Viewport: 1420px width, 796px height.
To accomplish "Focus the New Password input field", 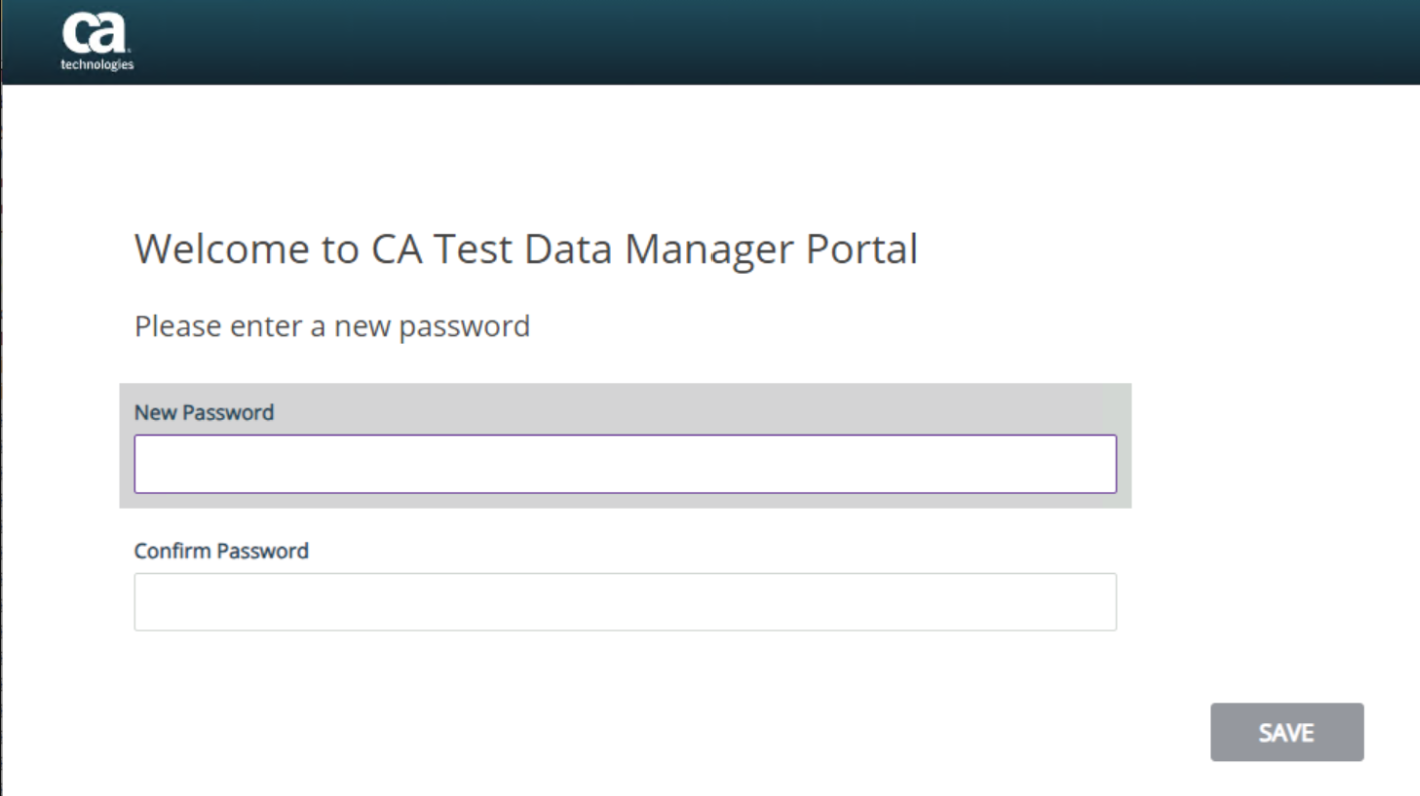I will coord(625,464).
